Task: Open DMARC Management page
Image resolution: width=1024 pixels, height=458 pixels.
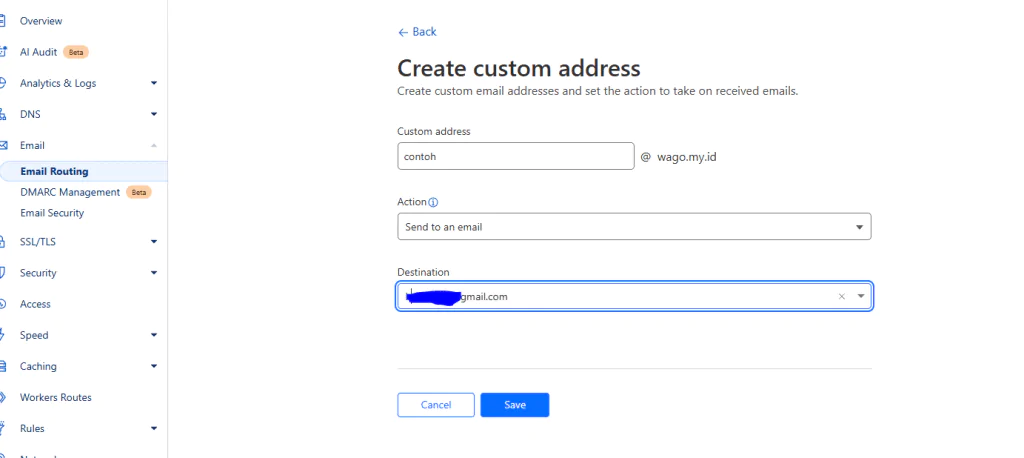Action: 70,192
